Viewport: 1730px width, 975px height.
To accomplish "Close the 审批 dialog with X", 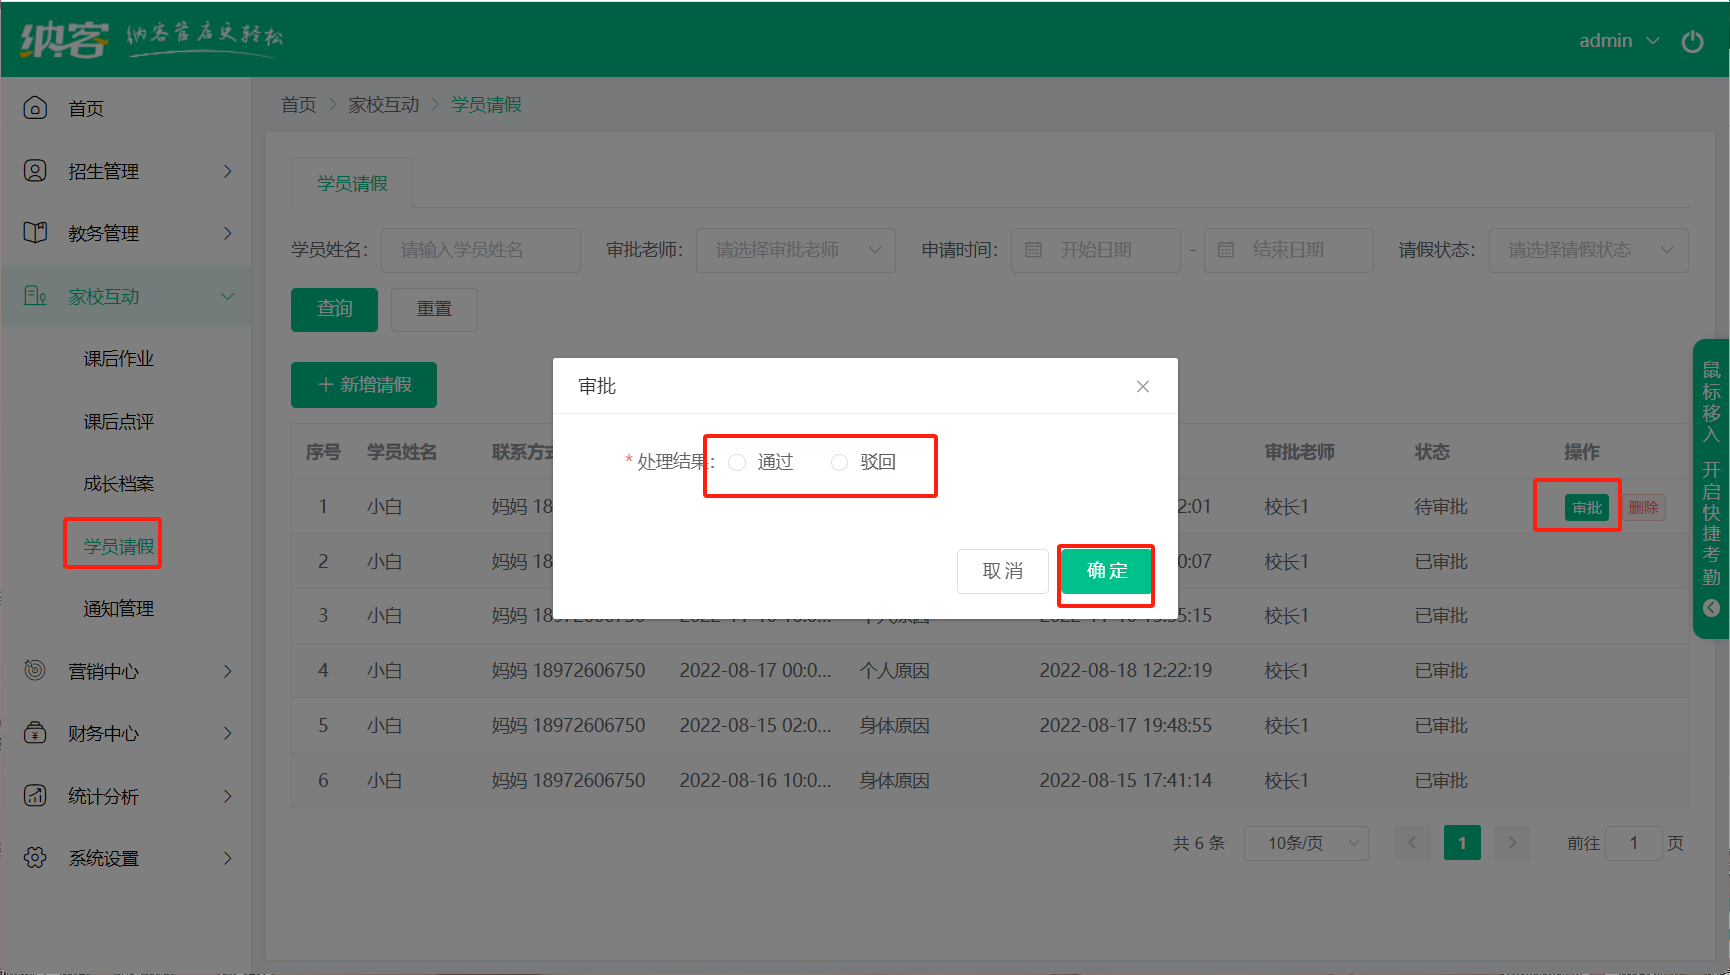I will point(1142,387).
